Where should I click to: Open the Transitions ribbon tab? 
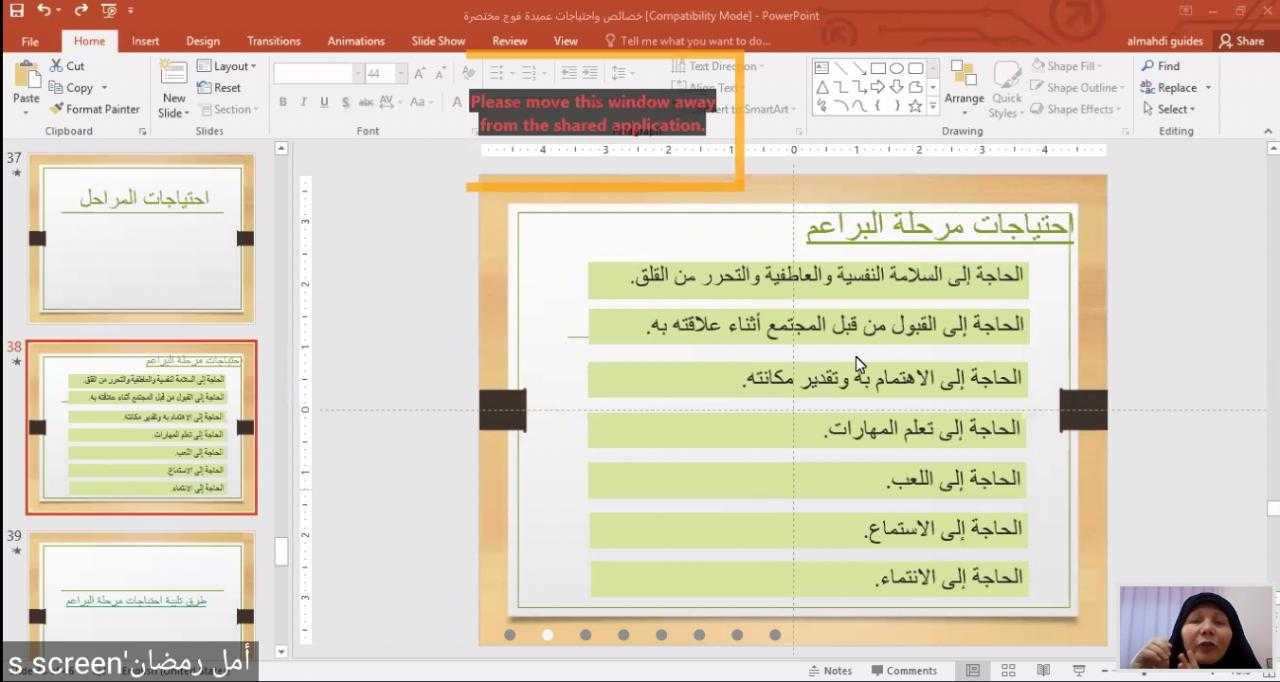[x=273, y=41]
